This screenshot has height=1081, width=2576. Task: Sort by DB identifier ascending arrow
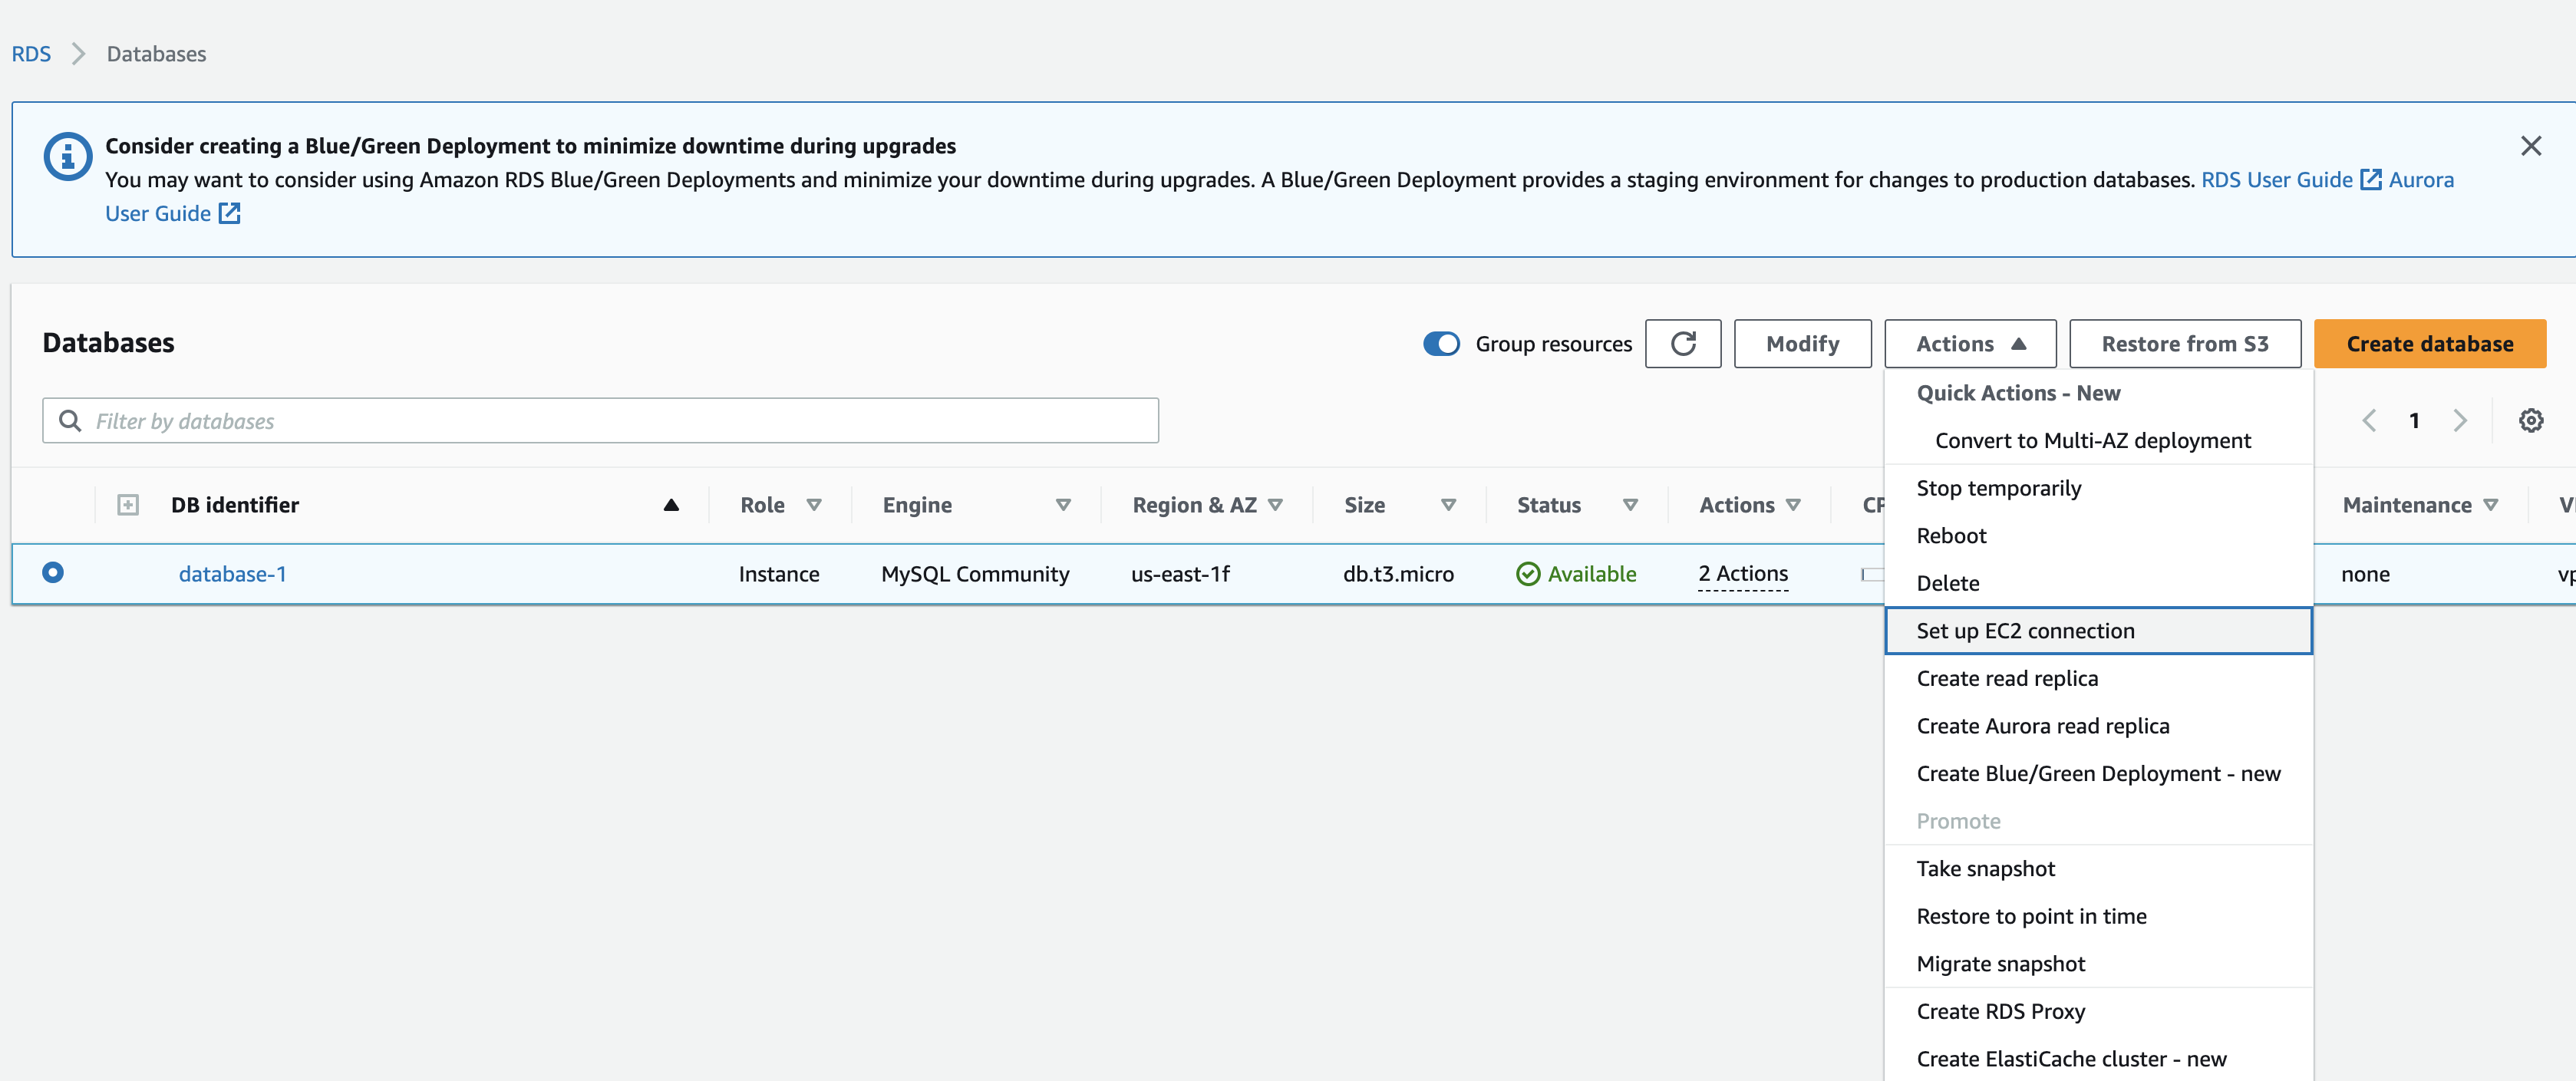click(671, 505)
